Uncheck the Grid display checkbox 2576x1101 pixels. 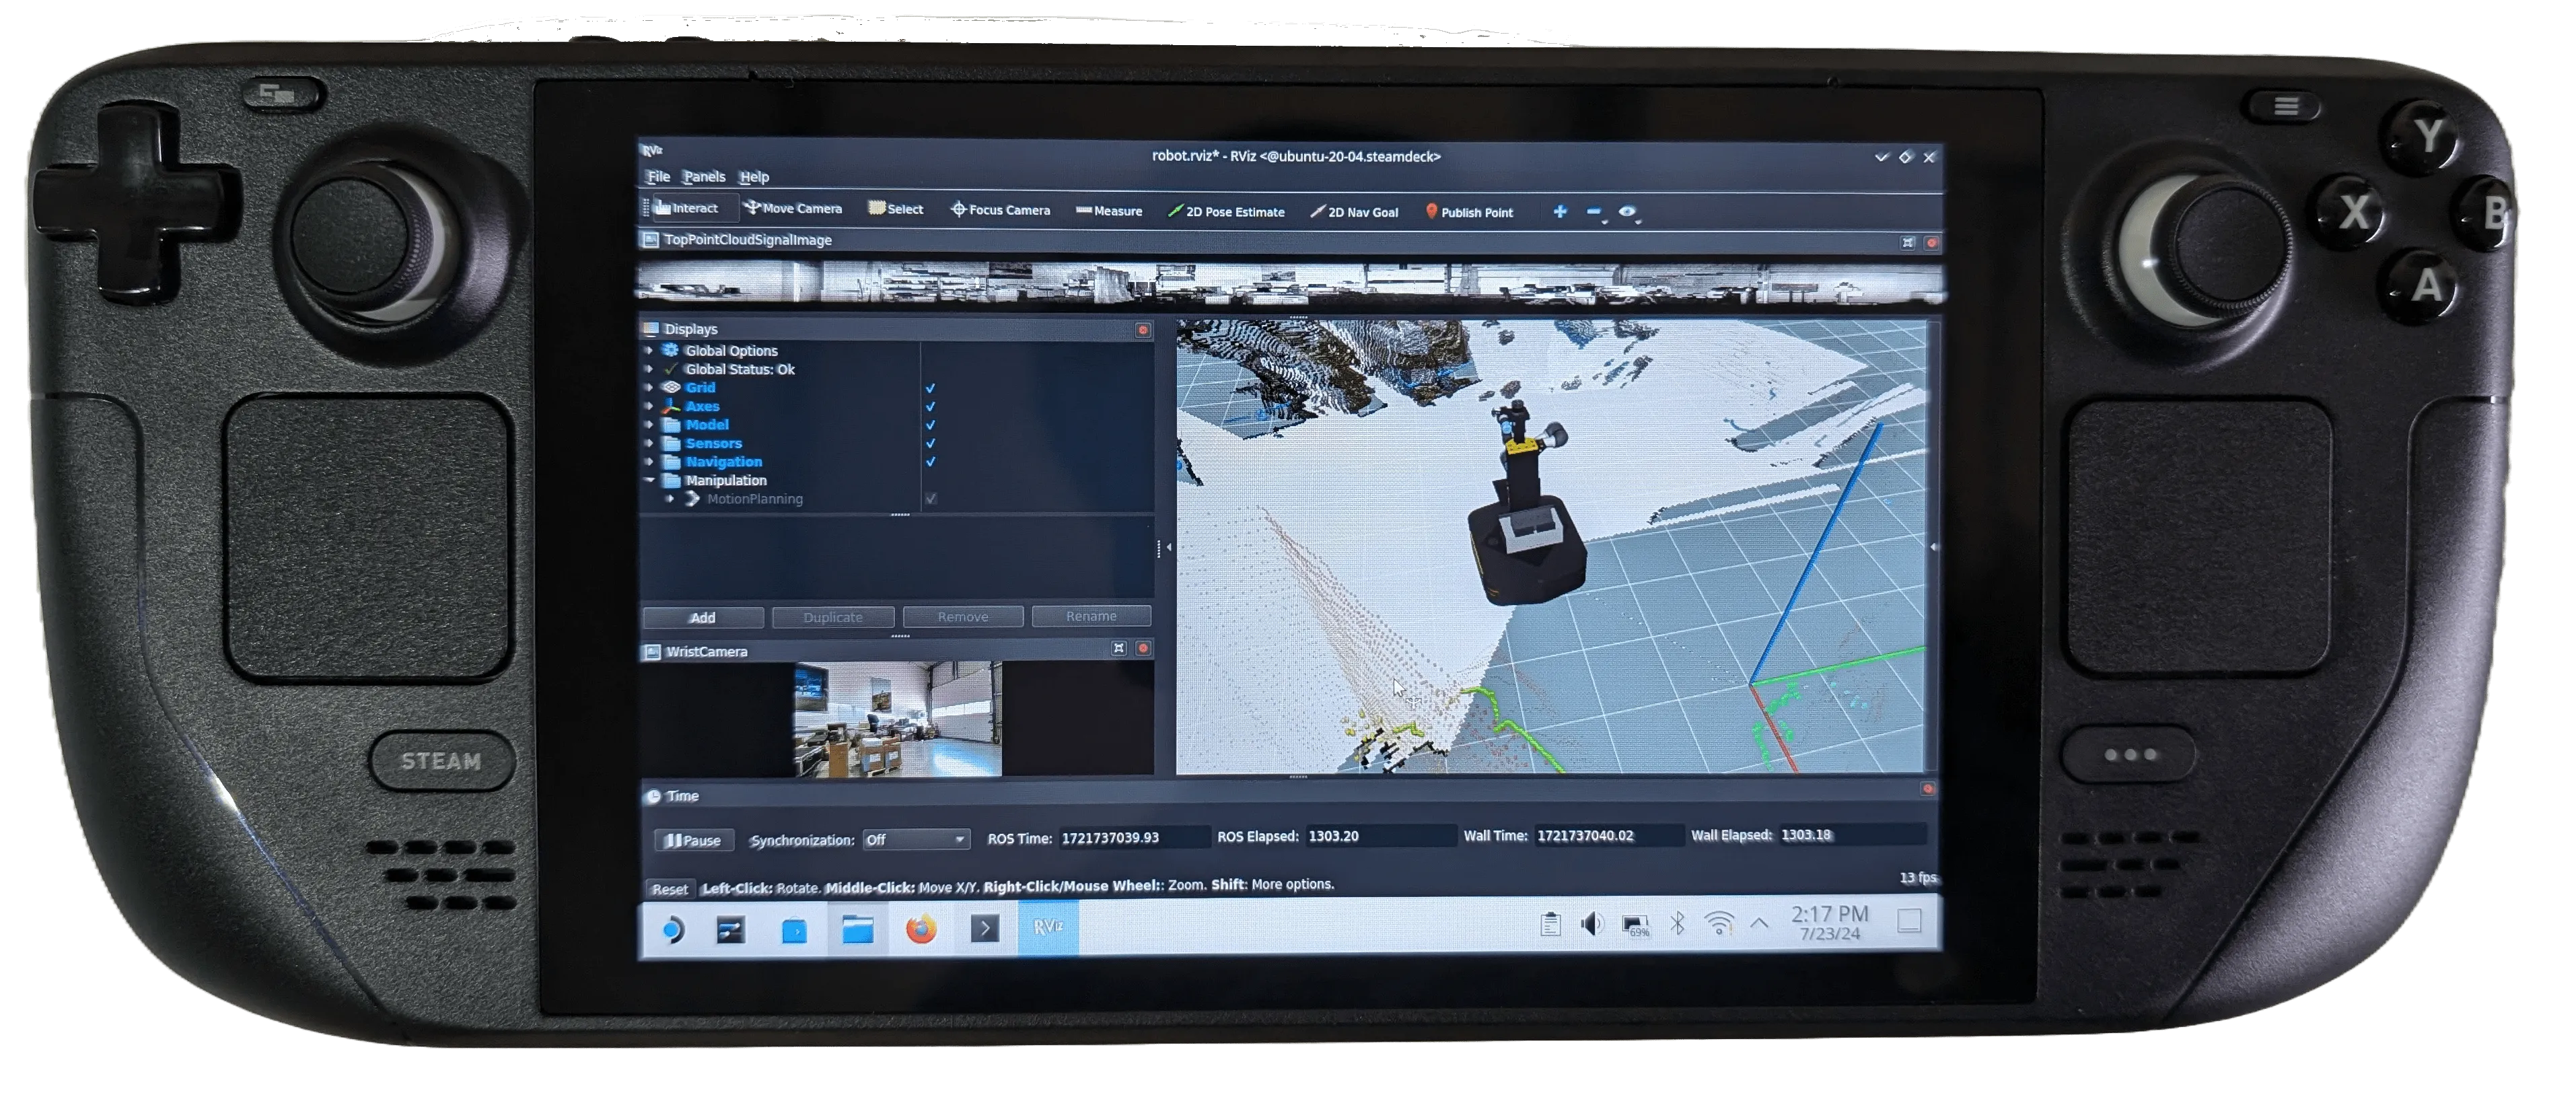pos(930,388)
